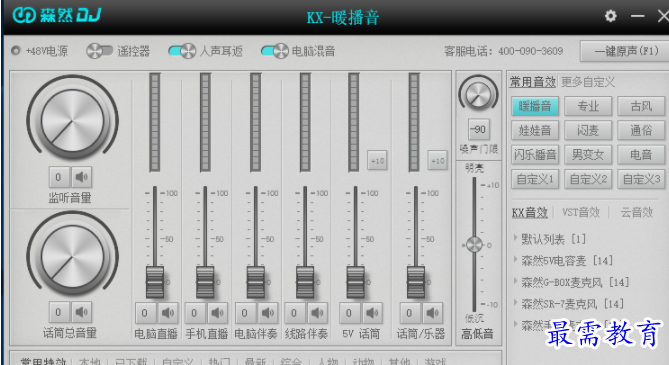Click the 电脑伴奏 fader handle

point(256,282)
